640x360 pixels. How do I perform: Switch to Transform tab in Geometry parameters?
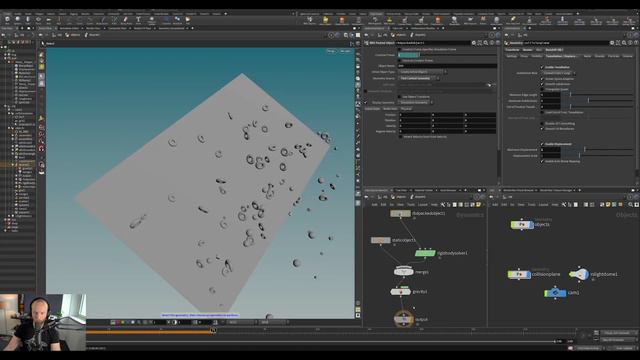click(x=512, y=50)
